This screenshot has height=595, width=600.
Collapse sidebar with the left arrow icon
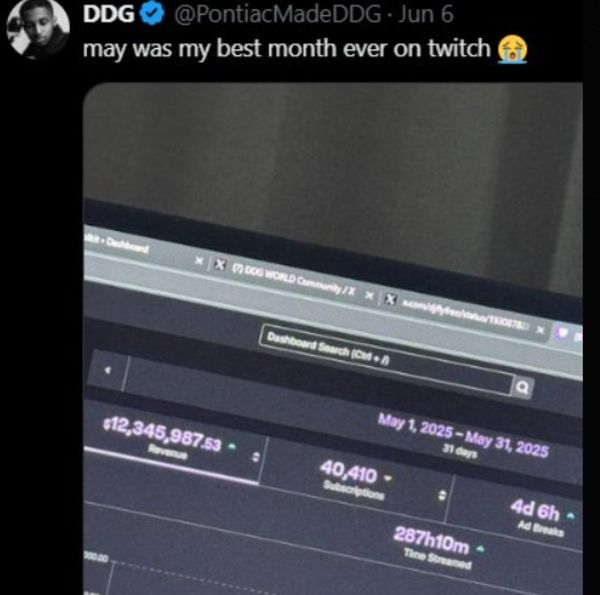tap(108, 370)
